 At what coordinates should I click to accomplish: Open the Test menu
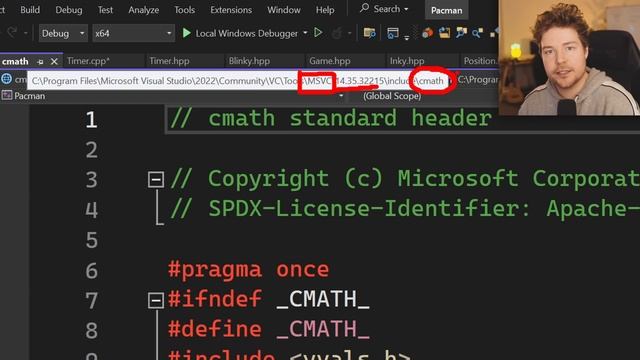pos(105,10)
